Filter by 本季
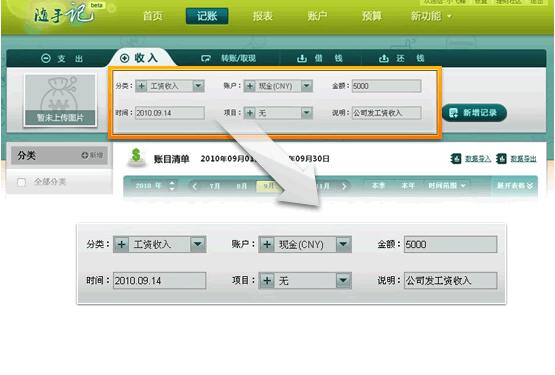The image size is (555, 375). pos(378,186)
